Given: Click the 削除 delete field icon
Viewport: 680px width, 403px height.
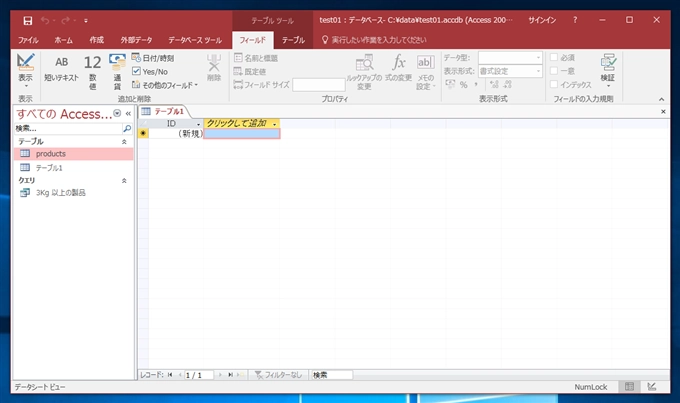Looking at the screenshot, I should coord(214,68).
